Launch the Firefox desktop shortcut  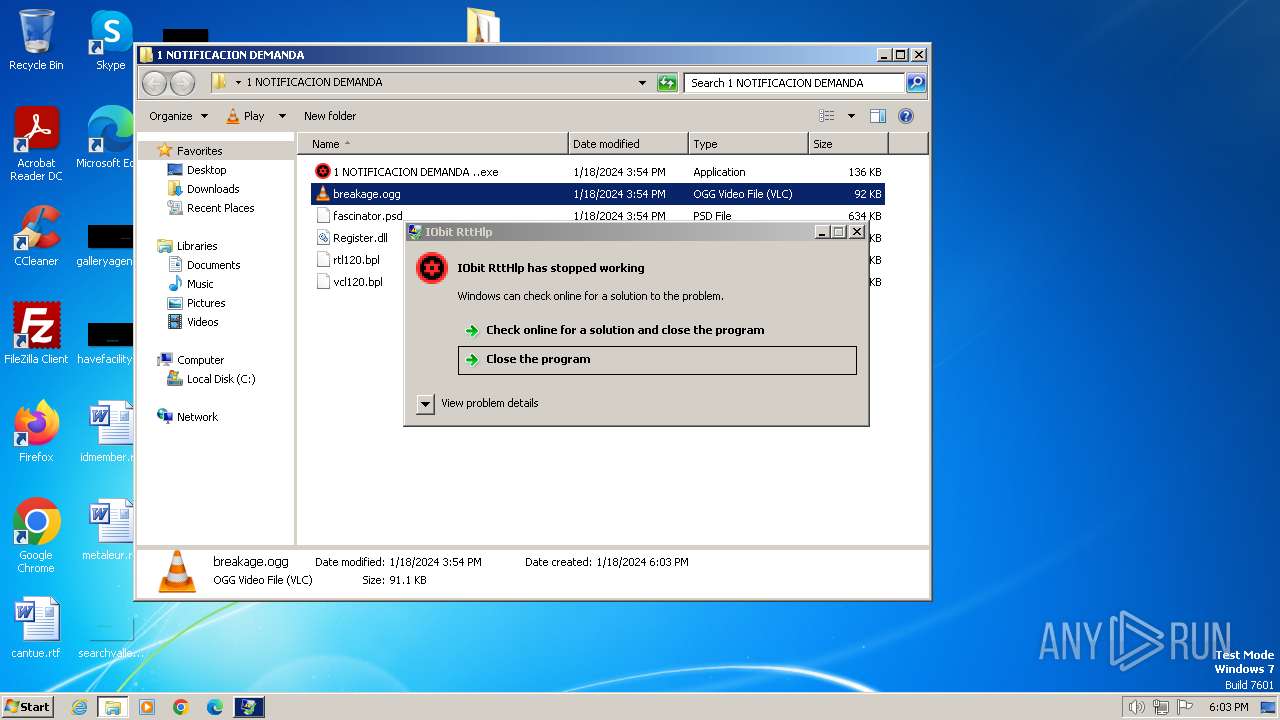click(x=36, y=431)
